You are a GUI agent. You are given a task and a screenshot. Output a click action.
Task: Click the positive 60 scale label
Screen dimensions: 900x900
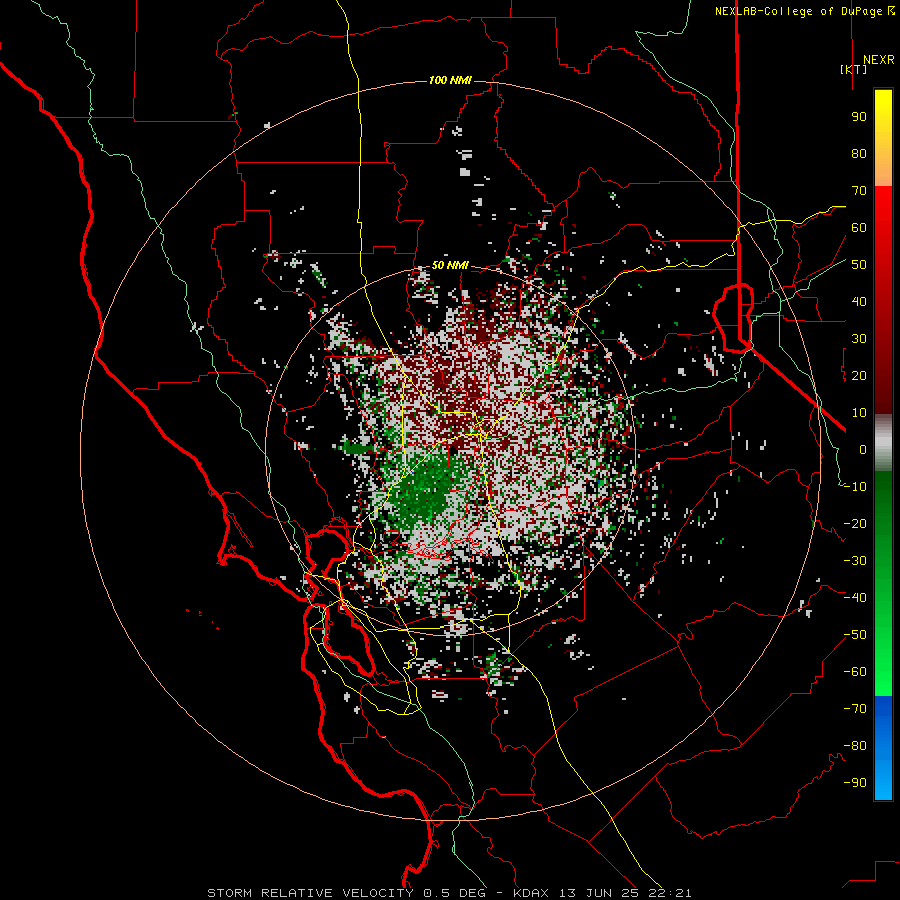pos(859,228)
